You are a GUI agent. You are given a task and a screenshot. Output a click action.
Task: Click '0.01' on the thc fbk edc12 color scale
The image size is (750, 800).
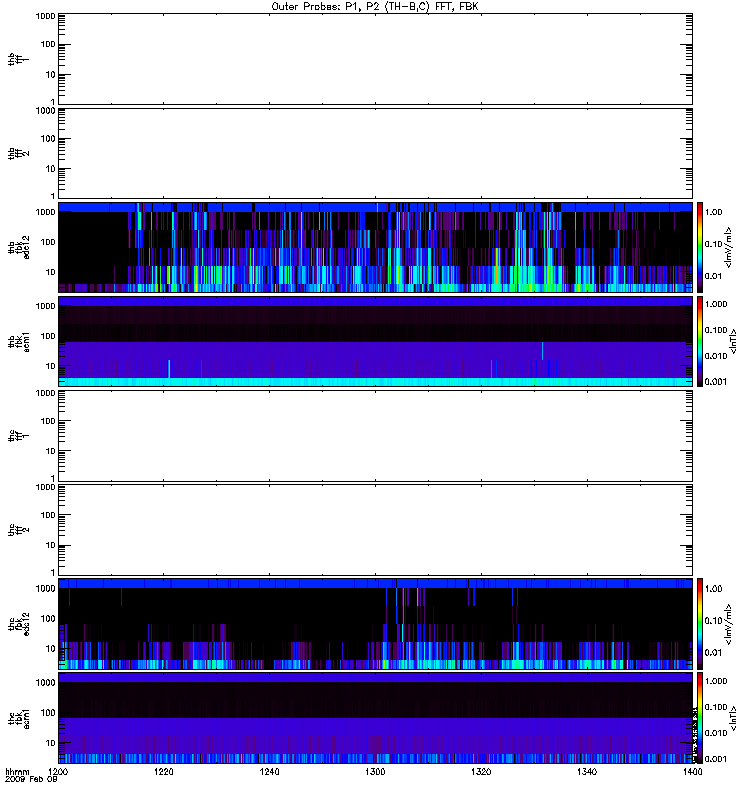[714, 653]
